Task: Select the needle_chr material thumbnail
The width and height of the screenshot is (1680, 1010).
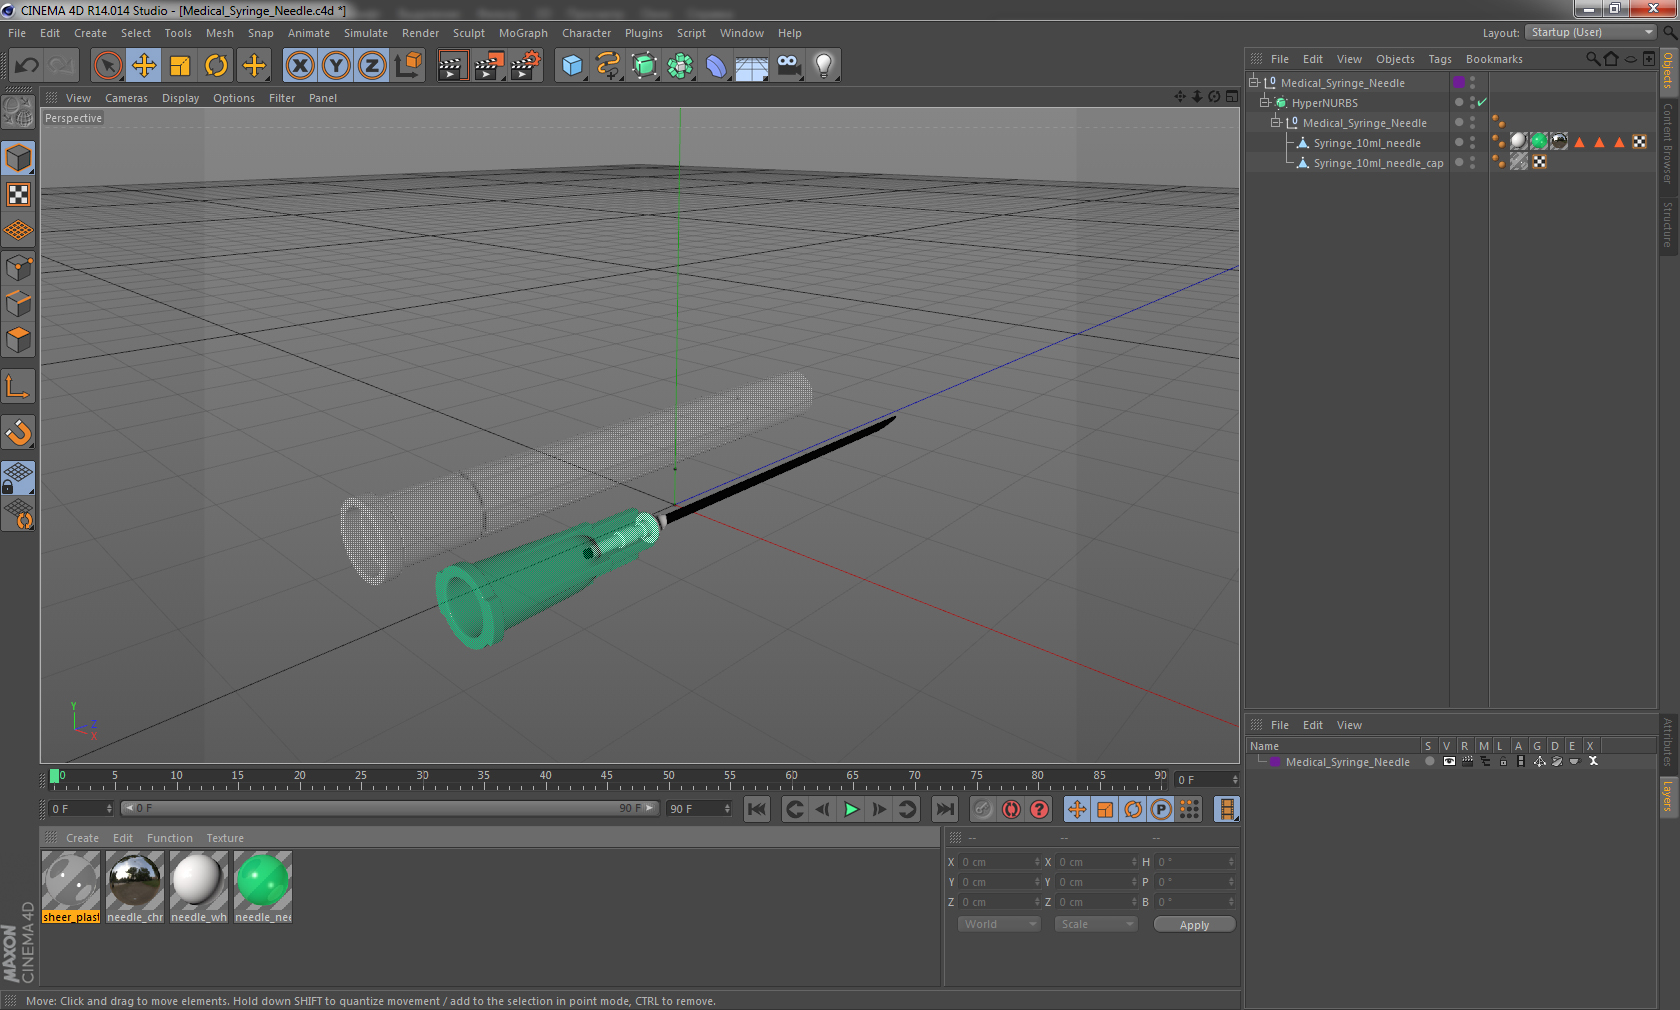Action: tap(134, 880)
